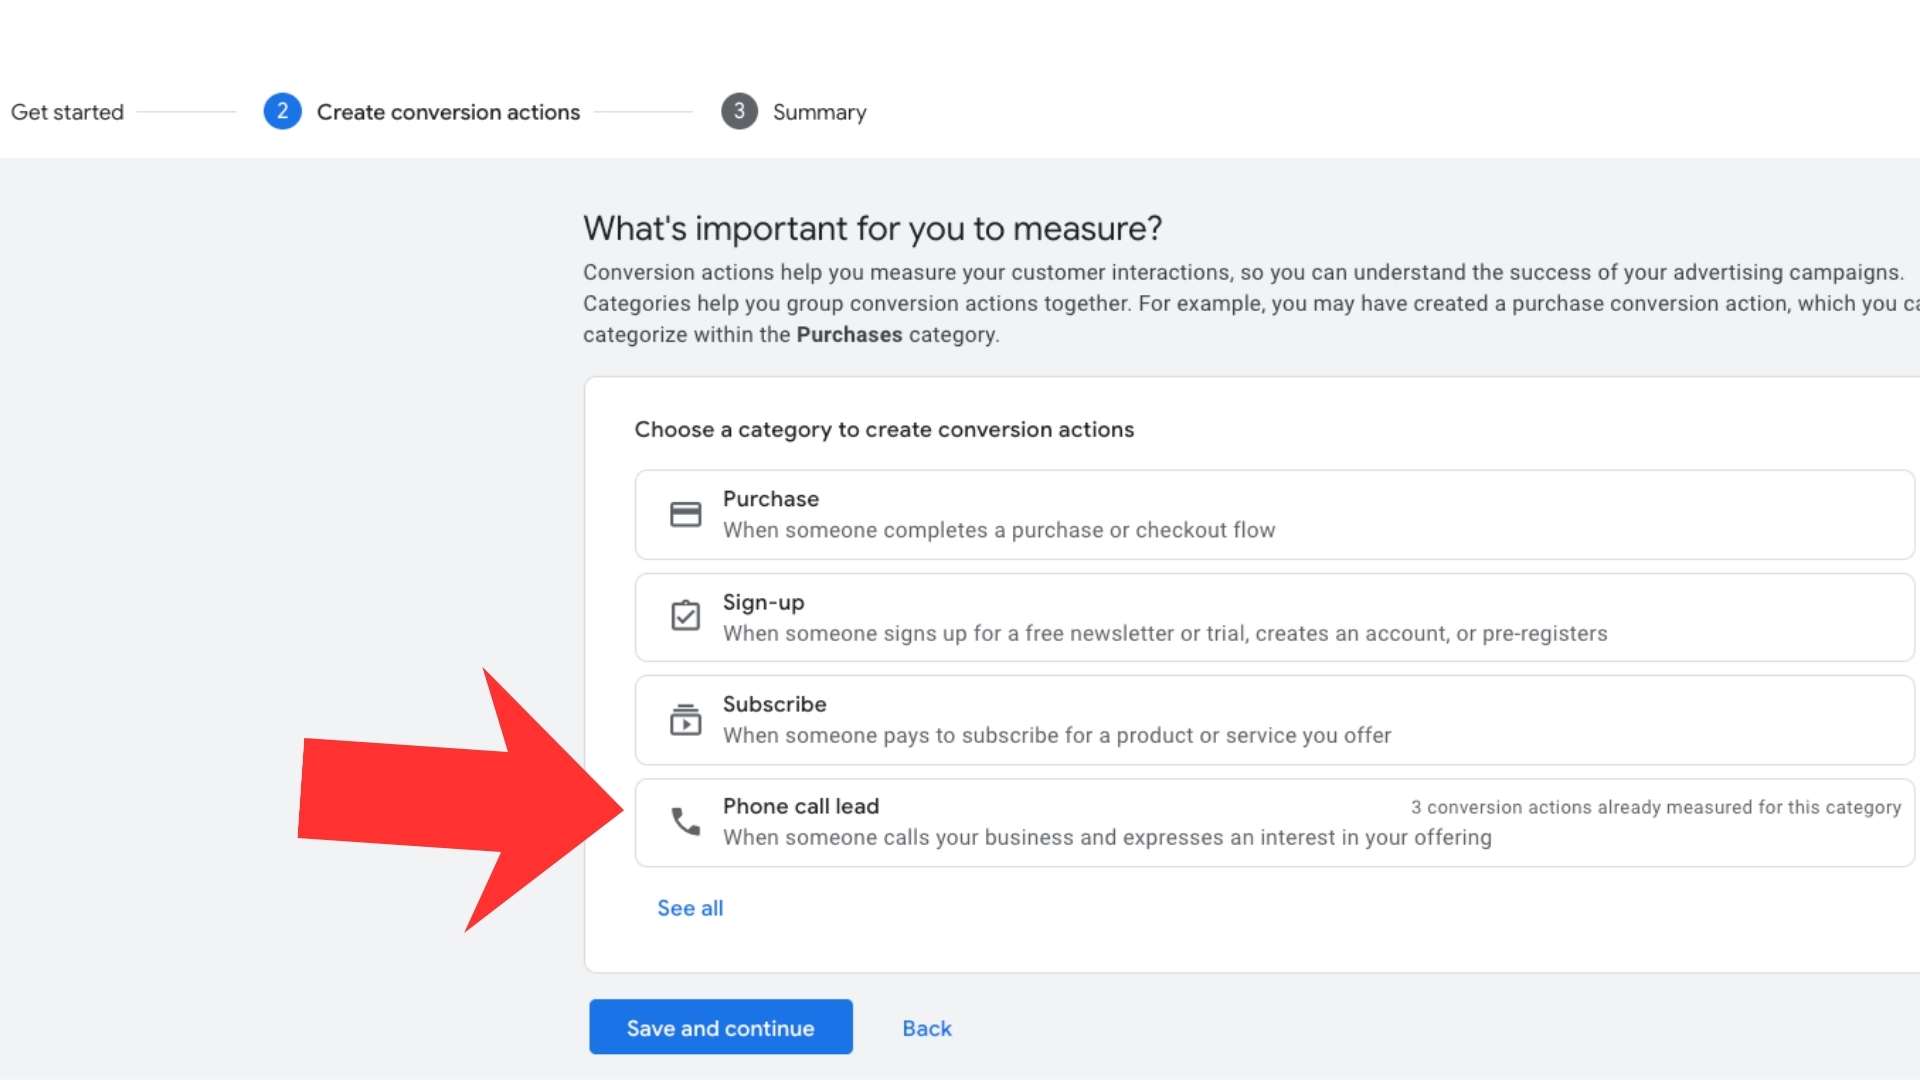Jump to Summary step label
The width and height of the screenshot is (1920, 1080).
pyautogui.click(x=819, y=112)
